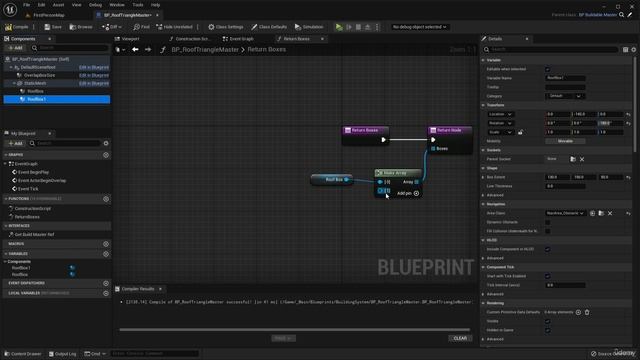Open Category Default dropdown
This screenshot has width=640, height=360.
point(565,96)
